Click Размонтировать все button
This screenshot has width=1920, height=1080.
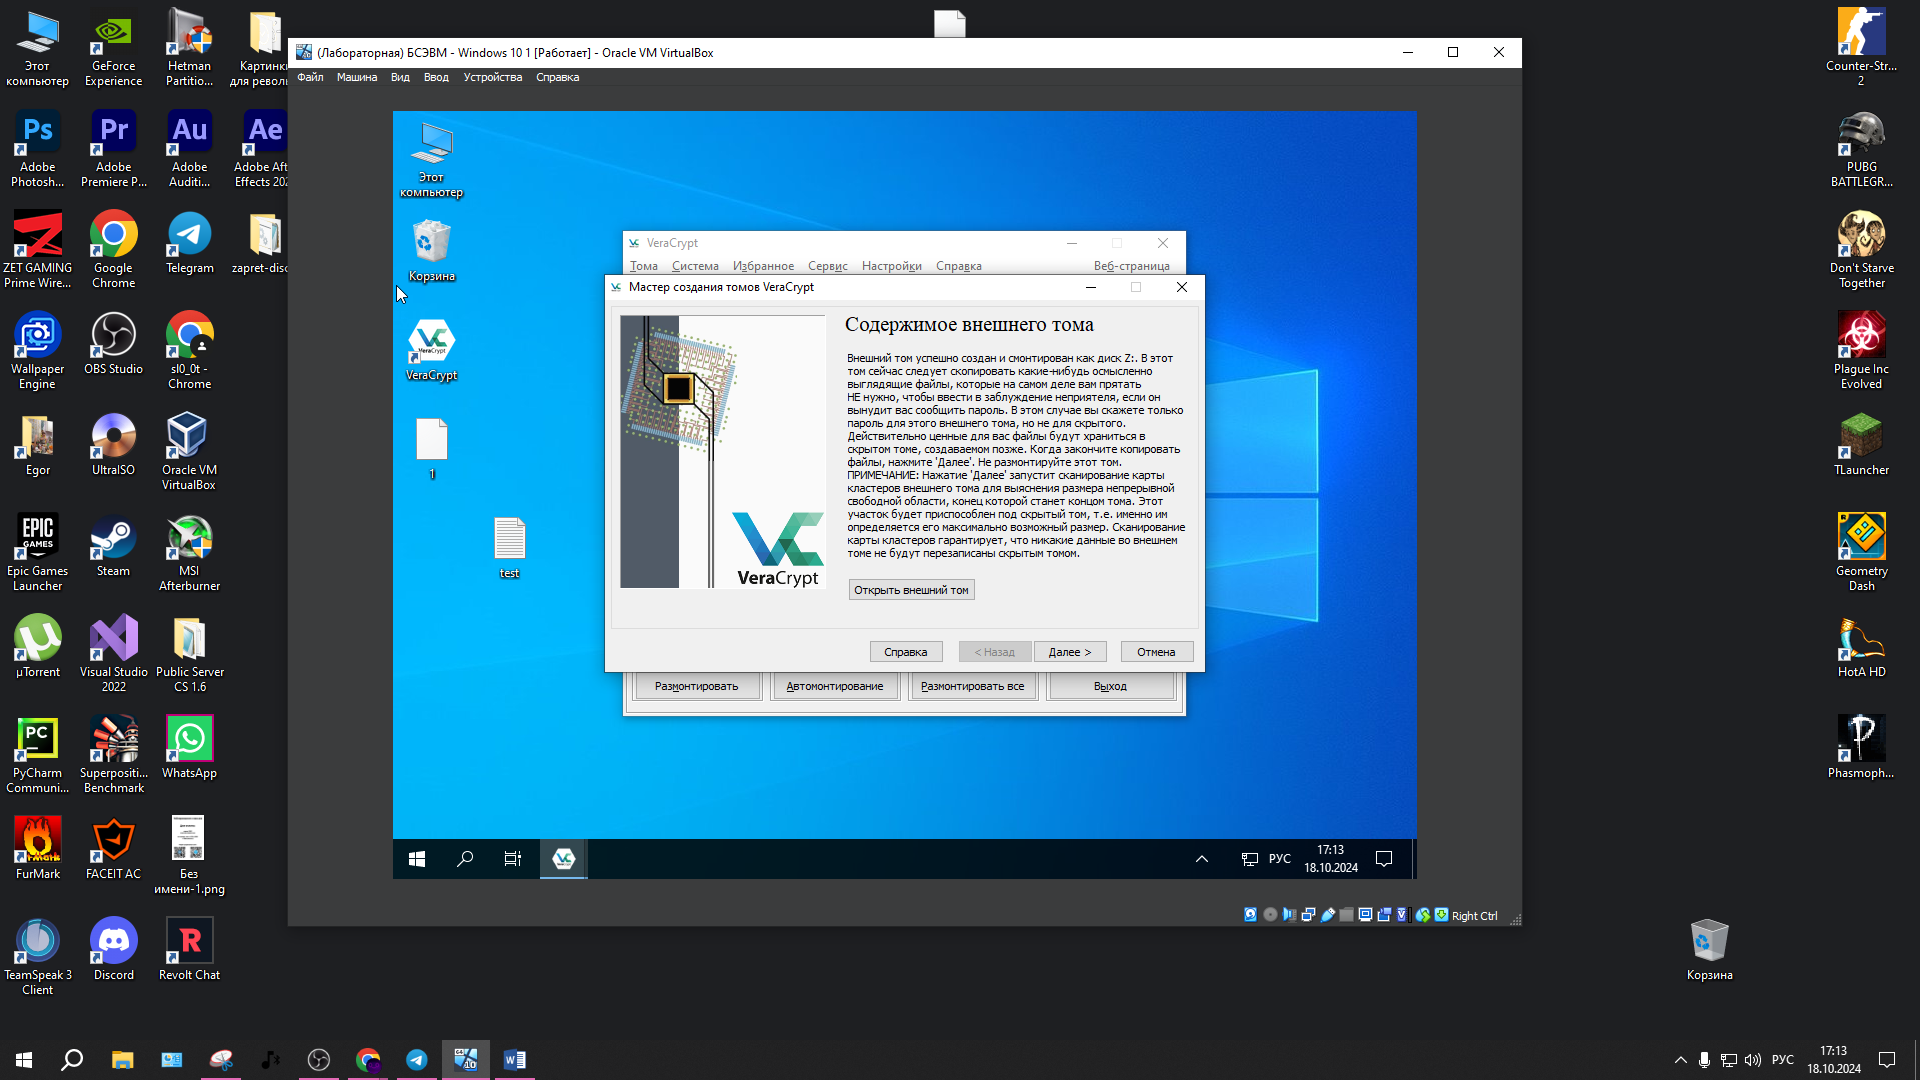click(973, 686)
